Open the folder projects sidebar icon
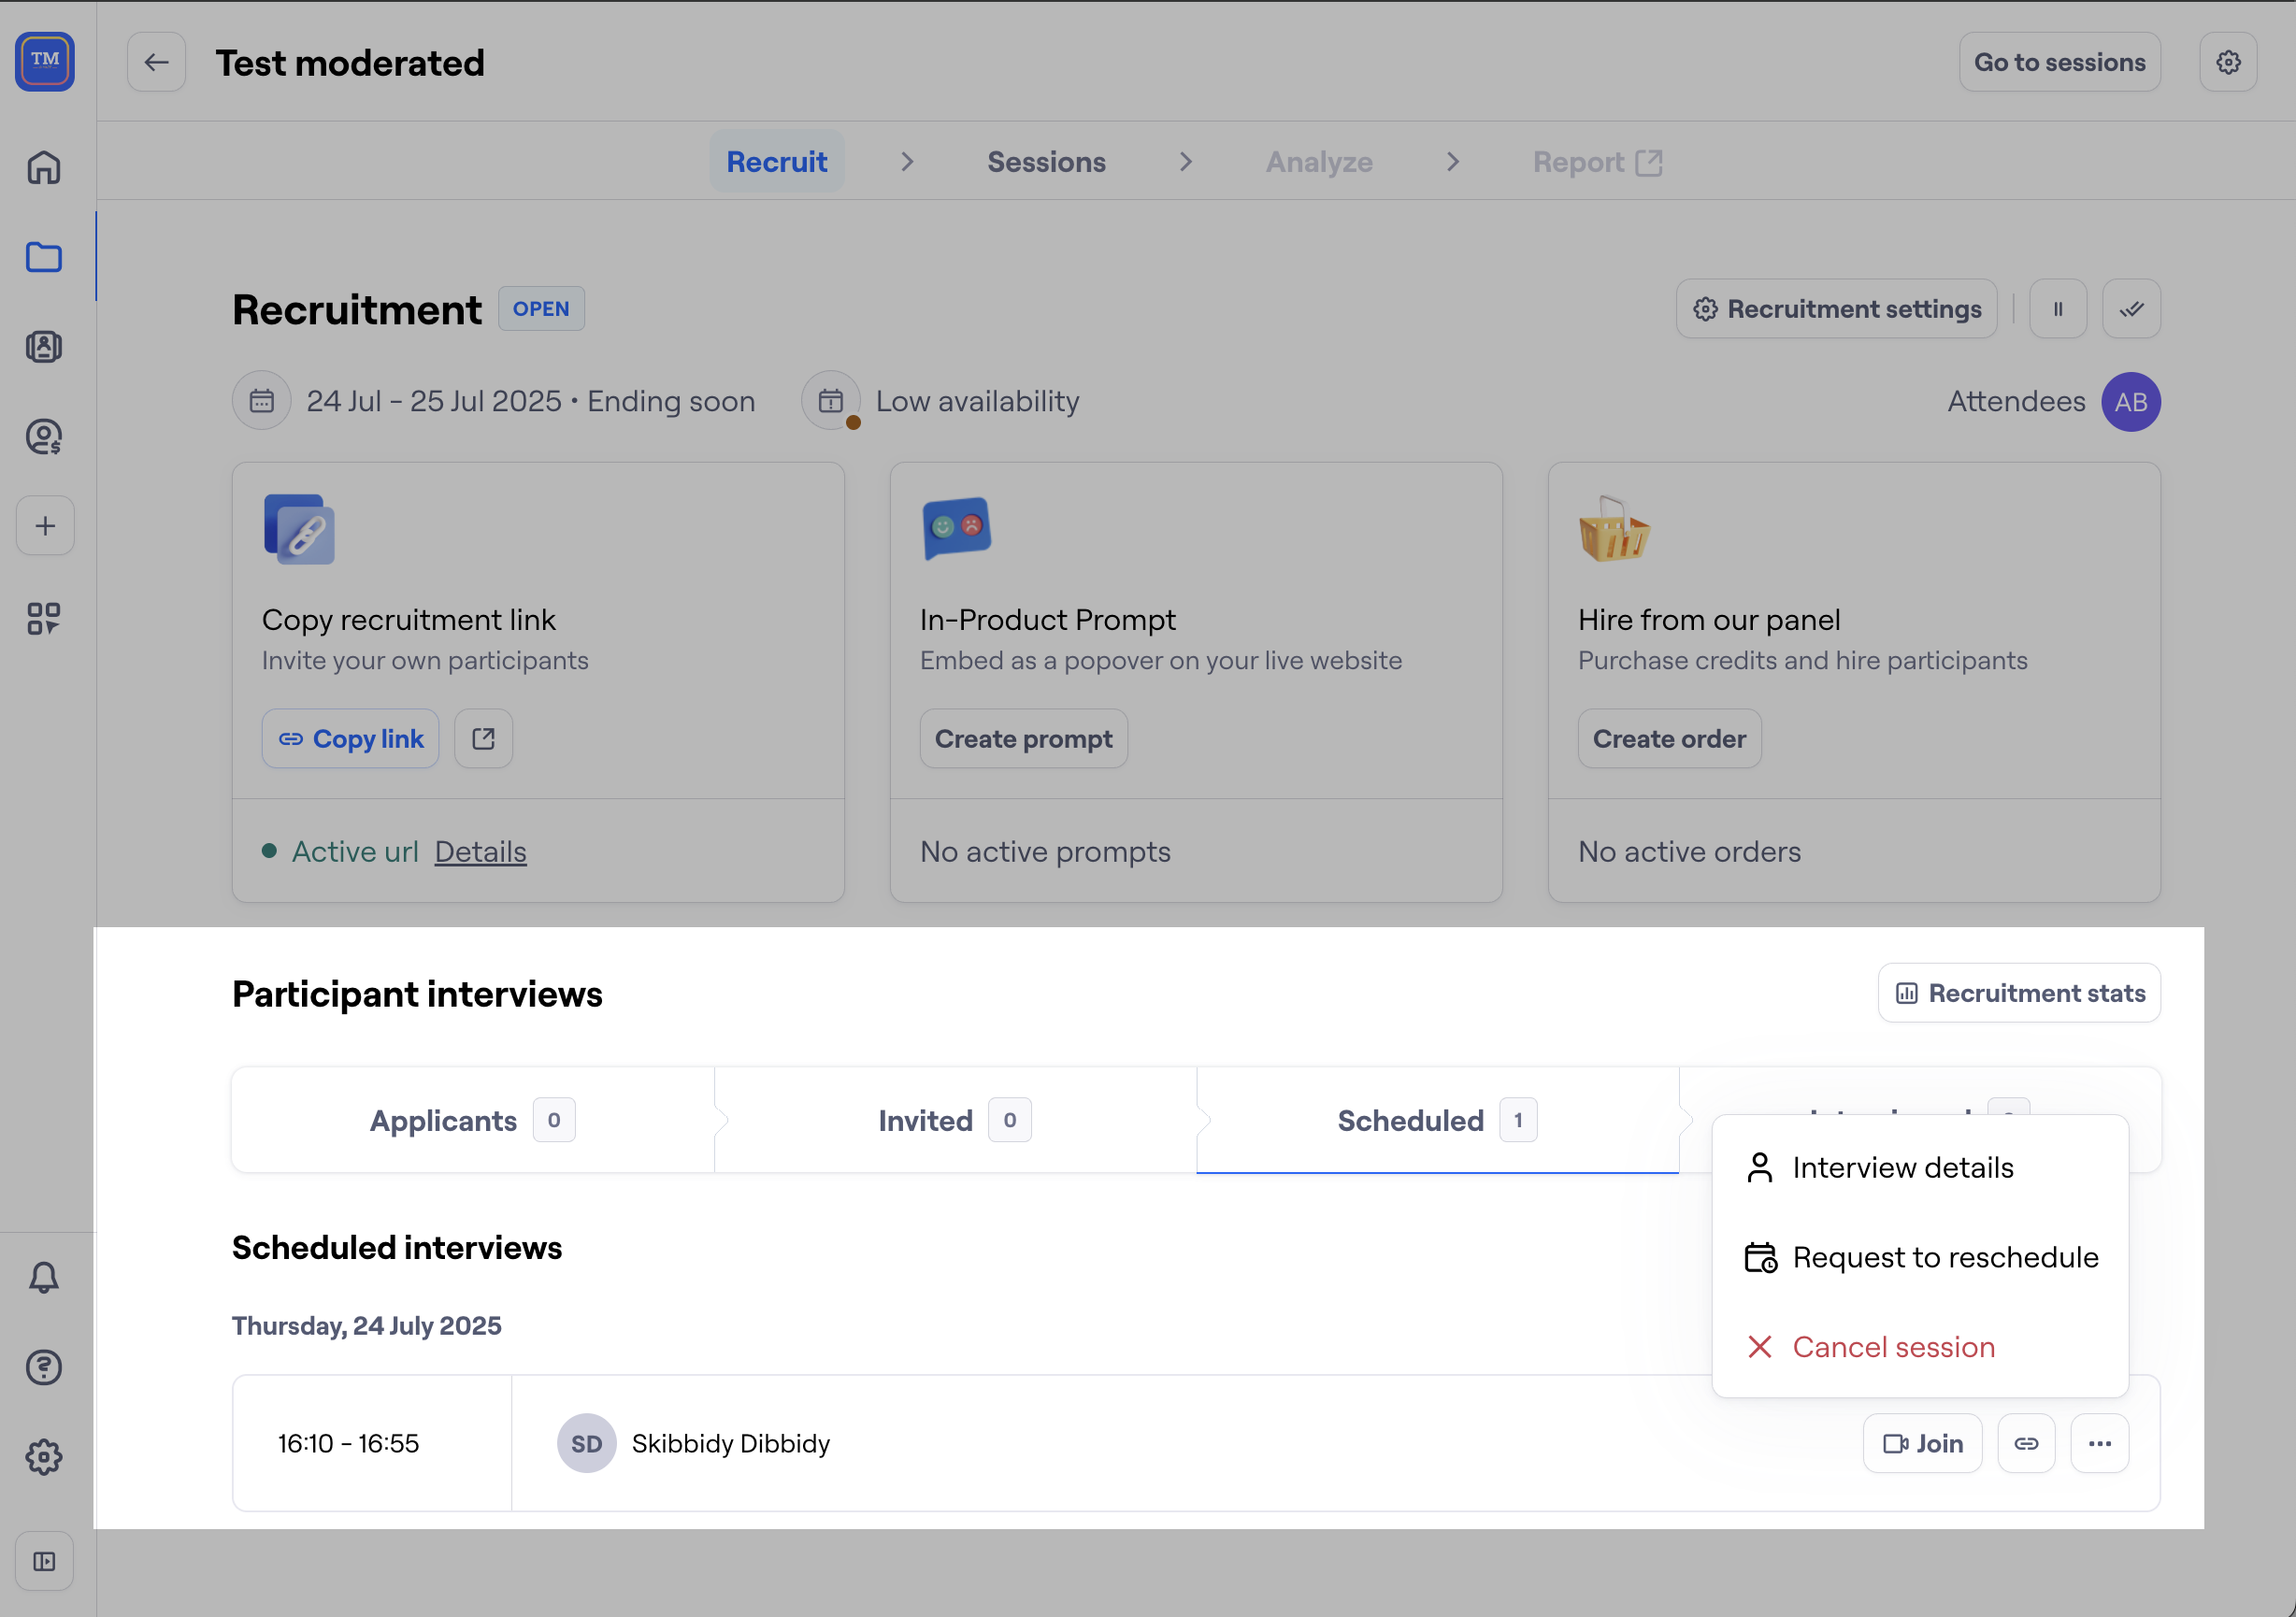Image resolution: width=2296 pixels, height=1617 pixels. [x=44, y=257]
